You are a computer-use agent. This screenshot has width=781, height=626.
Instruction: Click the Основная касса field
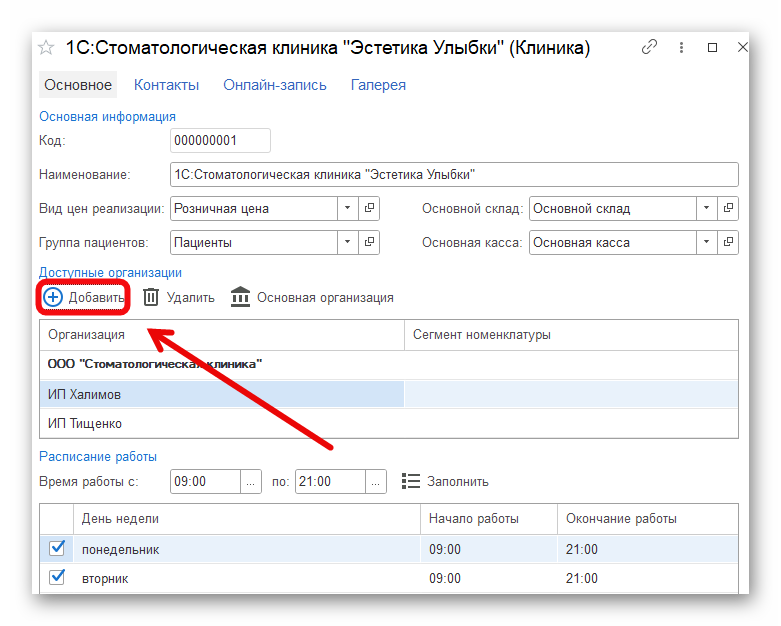(x=613, y=242)
